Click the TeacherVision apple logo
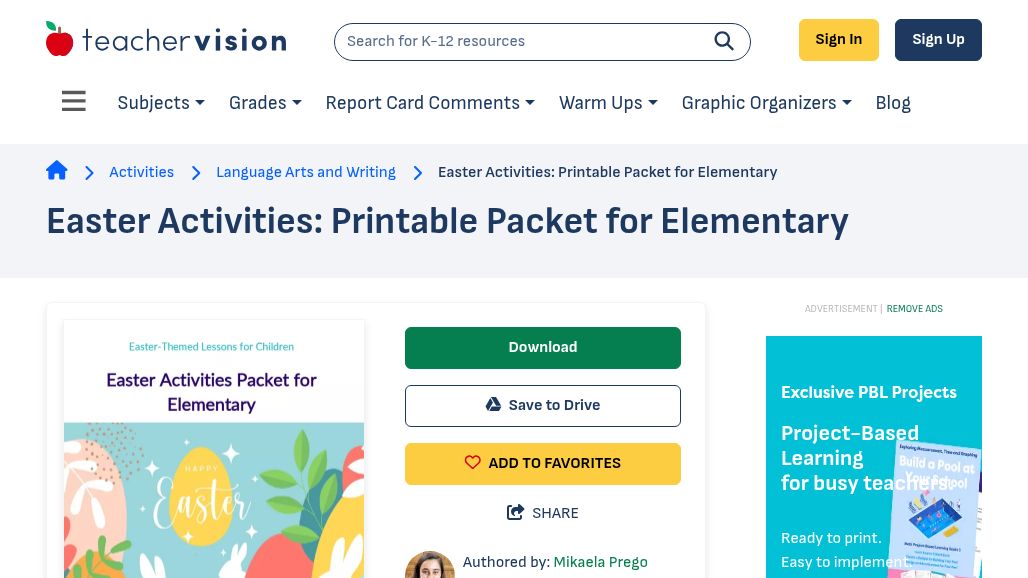Image resolution: width=1028 pixels, height=578 pixels. [x=60, y=40]
